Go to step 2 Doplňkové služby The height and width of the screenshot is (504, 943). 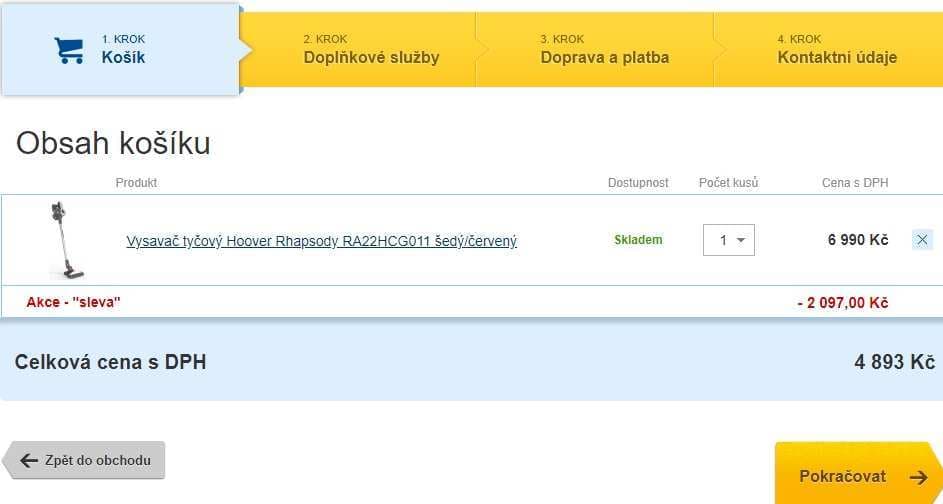(371, 50)
